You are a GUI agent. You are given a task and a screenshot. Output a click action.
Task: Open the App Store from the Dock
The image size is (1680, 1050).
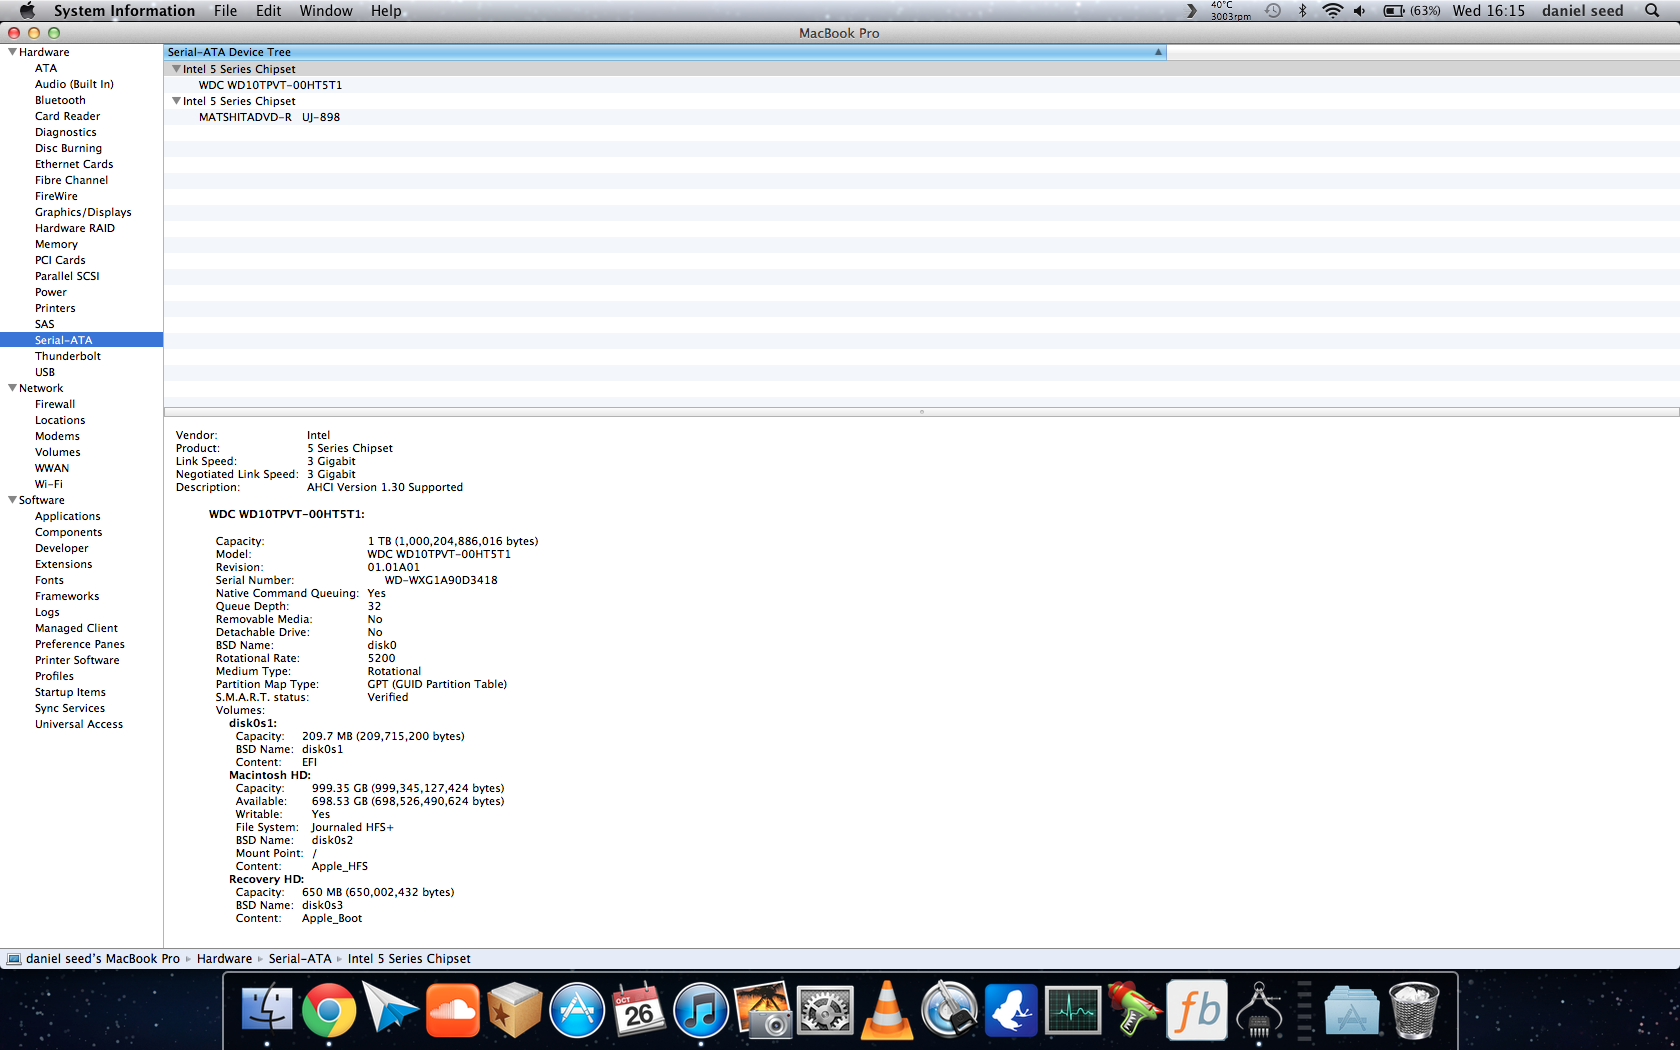pyautogui.click(x=577, y=1010)
